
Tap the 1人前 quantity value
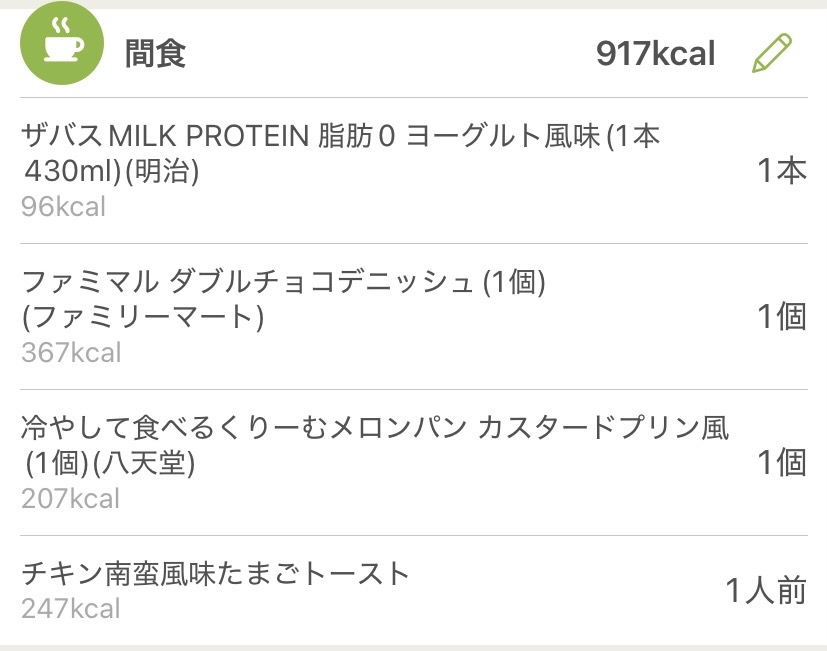click(x=765, y=591)
